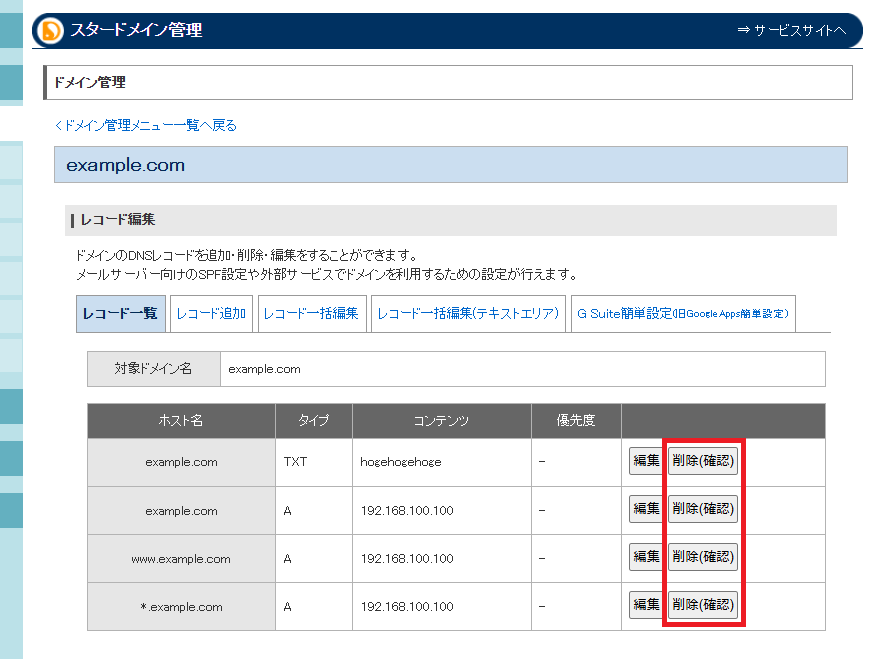Screen dimensions: 874x659
Task: Edit the *.example.com wildcard record
Action: point(647,604)
